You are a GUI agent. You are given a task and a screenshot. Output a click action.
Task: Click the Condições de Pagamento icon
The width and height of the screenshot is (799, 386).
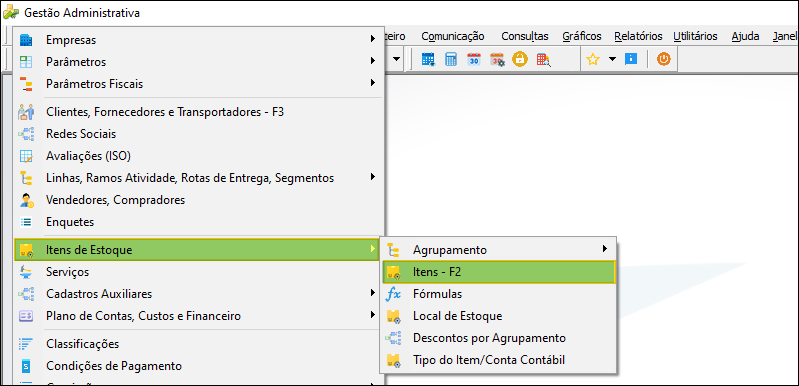pos(26,366)
